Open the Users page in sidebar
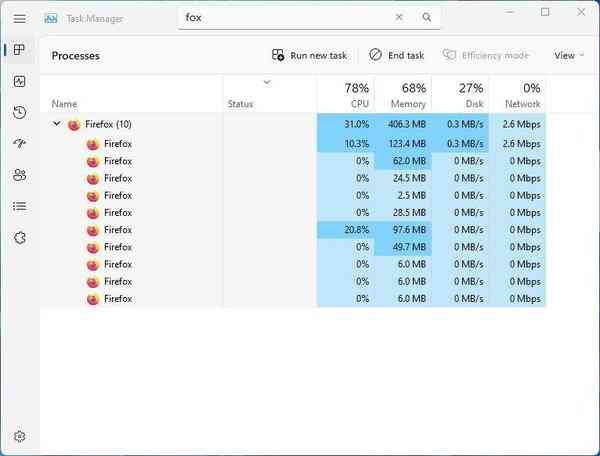This screenshot has height=456, width=600. [20, 175]
